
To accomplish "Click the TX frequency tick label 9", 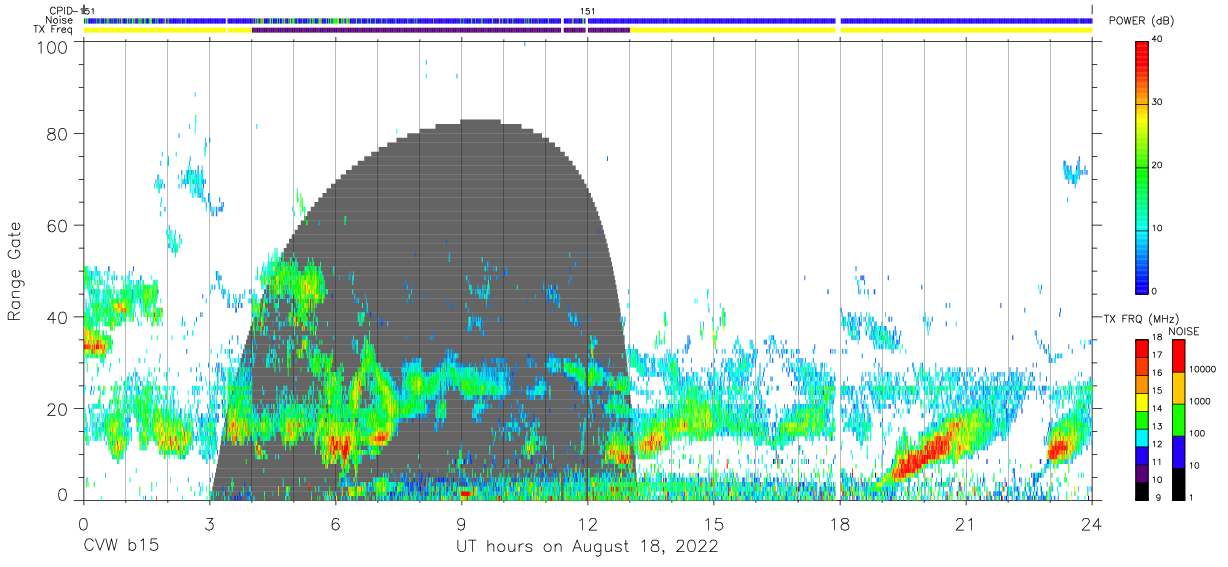I will (1156, 497).
